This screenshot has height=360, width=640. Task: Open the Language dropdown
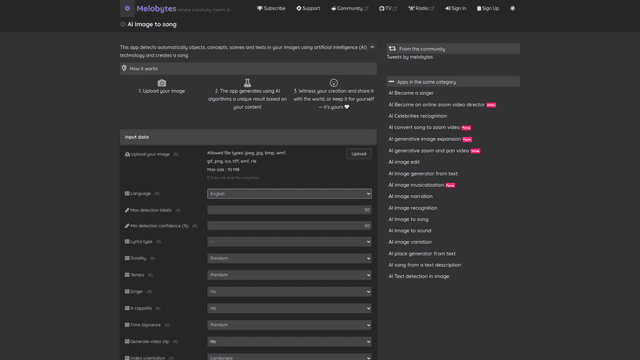[289, 193]
